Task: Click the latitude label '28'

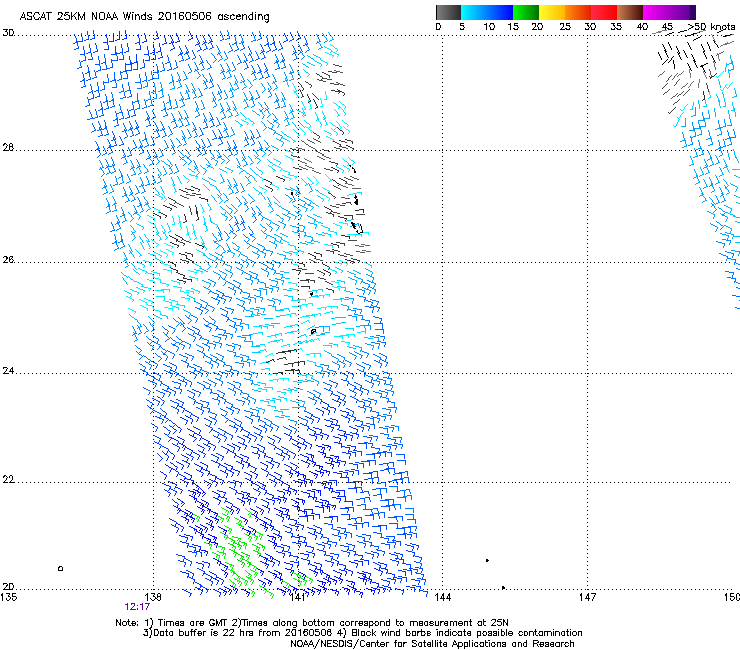Action: tap(8, 148)
